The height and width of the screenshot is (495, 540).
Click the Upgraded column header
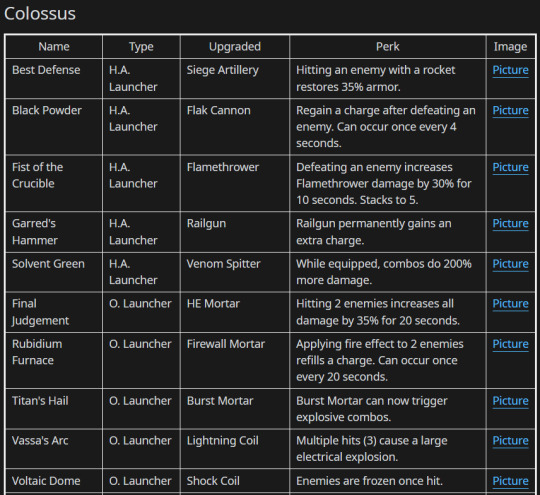coord(235,47)
